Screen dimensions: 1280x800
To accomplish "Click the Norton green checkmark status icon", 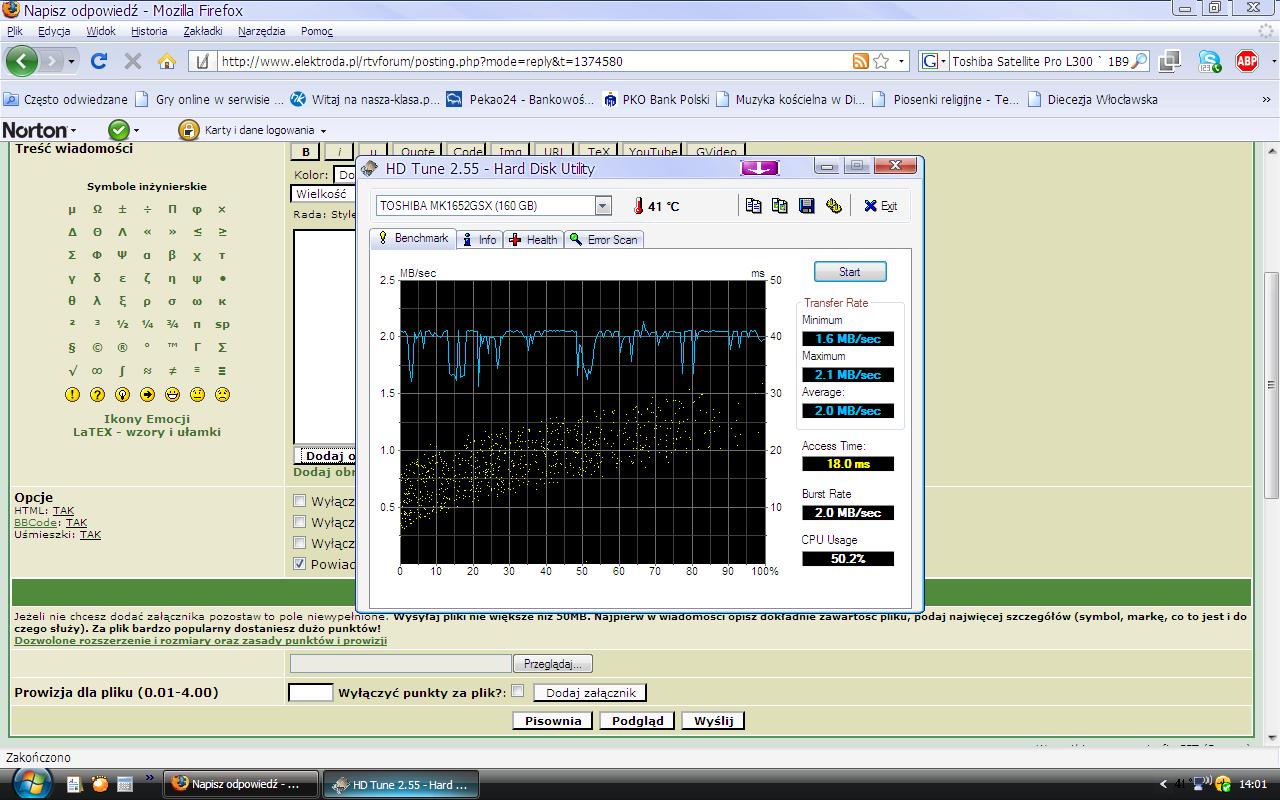I will click(x=119, y=130).
